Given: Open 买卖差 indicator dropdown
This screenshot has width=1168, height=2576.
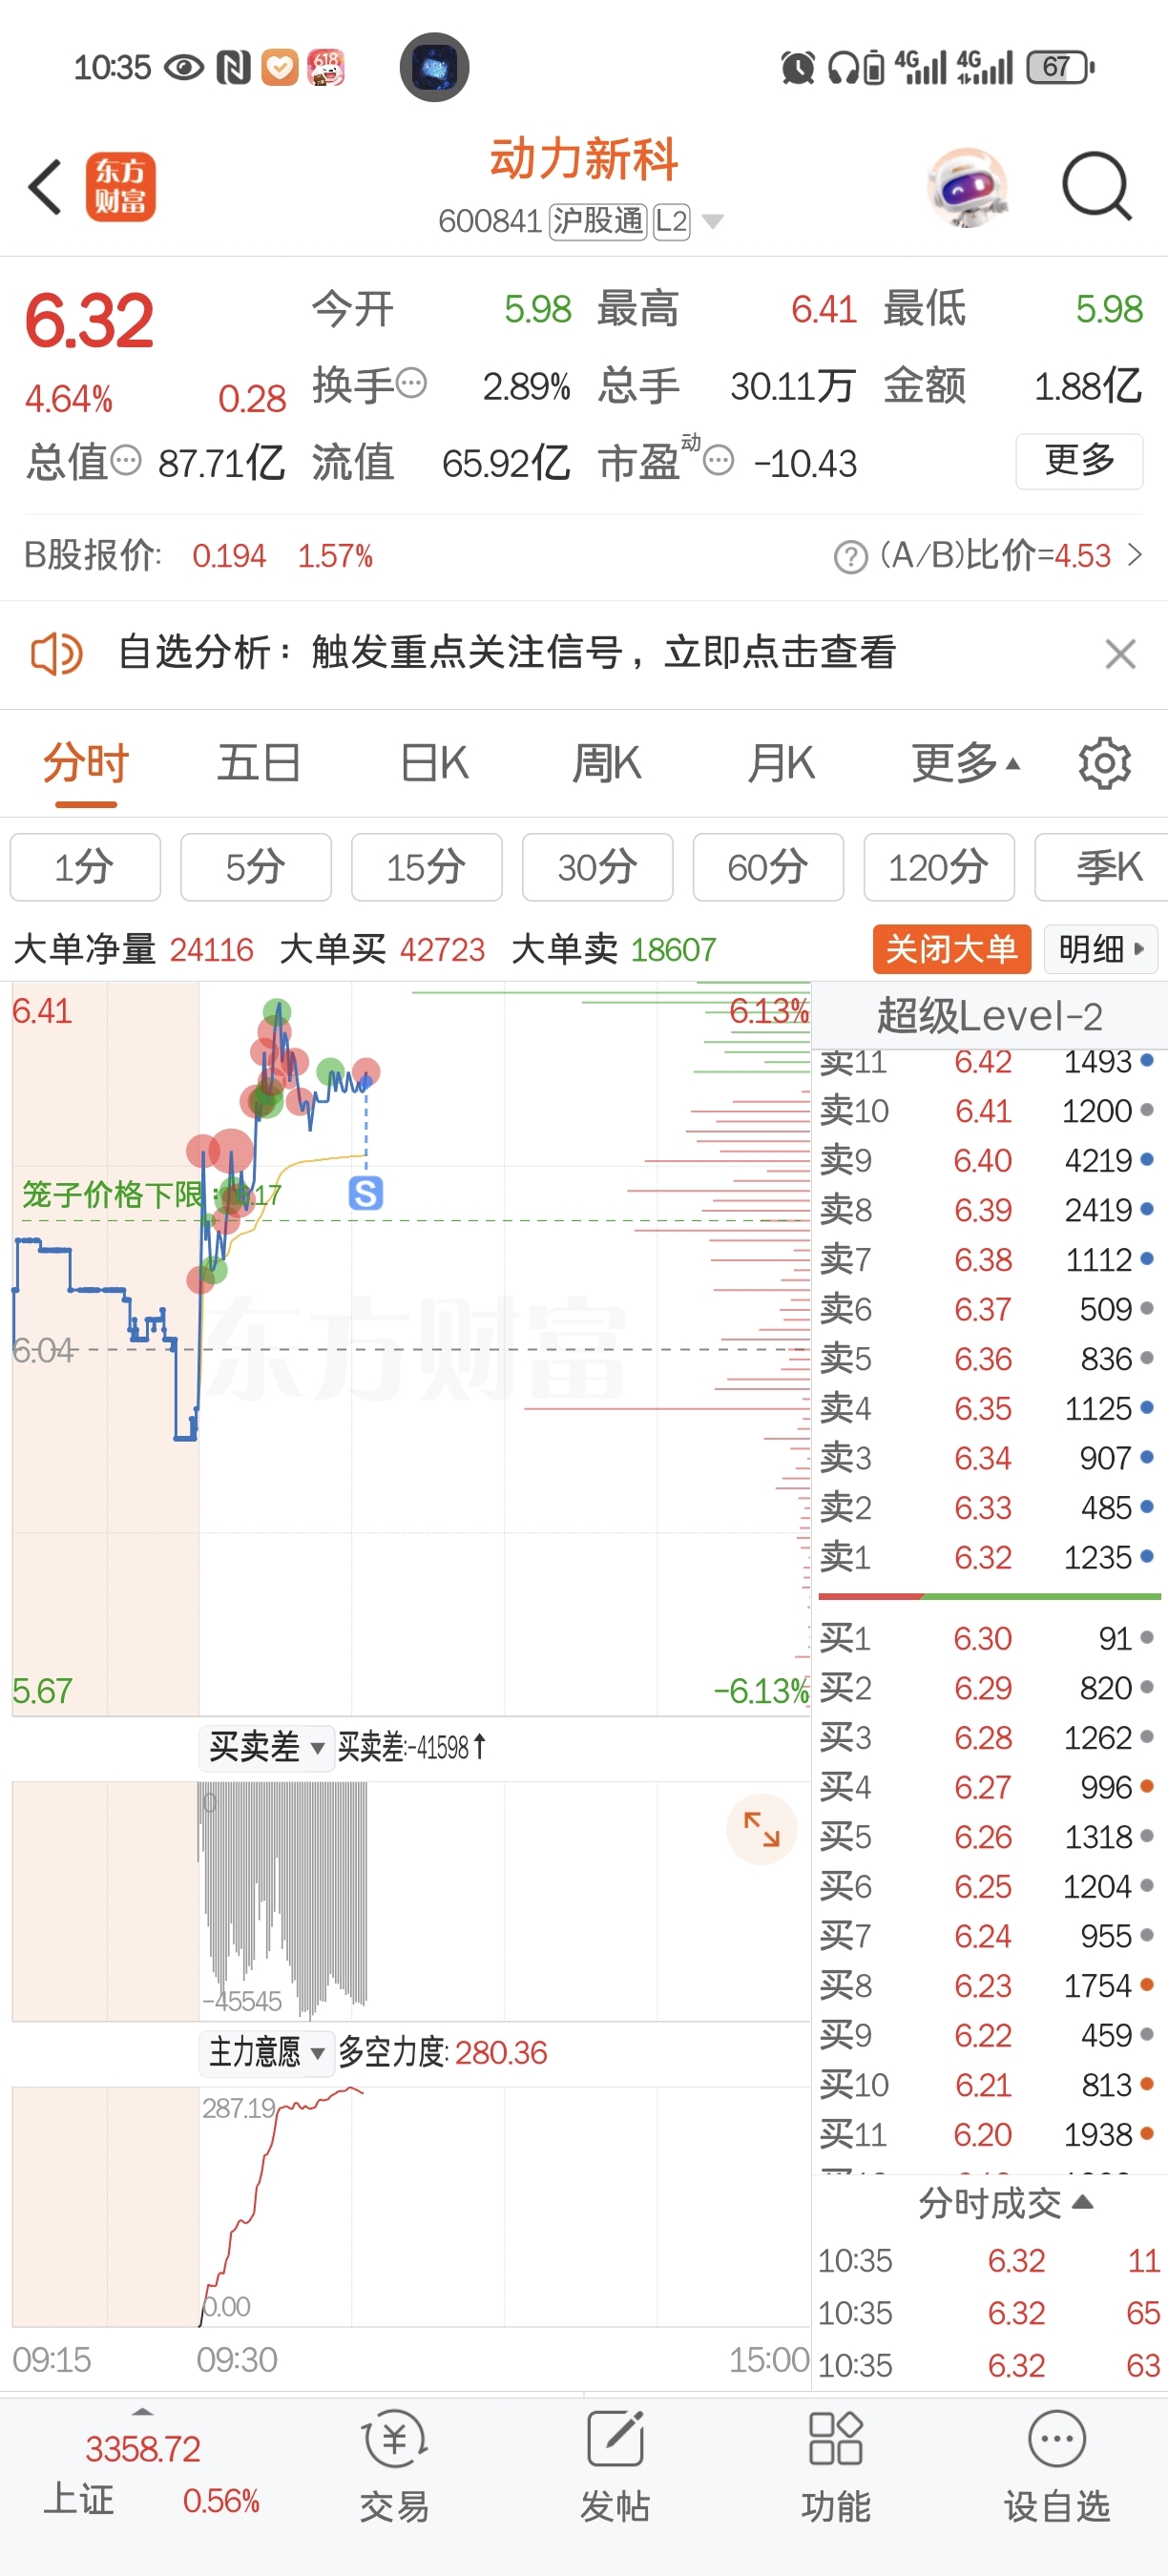Looking at the screenshot, I should tap(266, 1747).
